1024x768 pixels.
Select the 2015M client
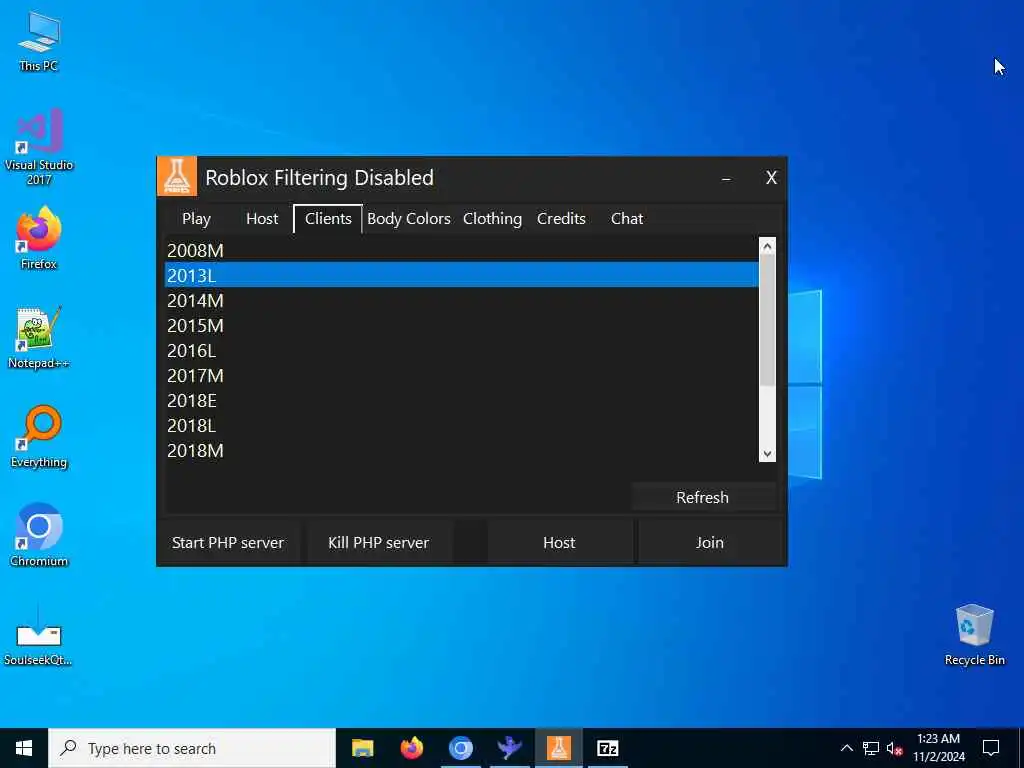[x=461, y=325]
